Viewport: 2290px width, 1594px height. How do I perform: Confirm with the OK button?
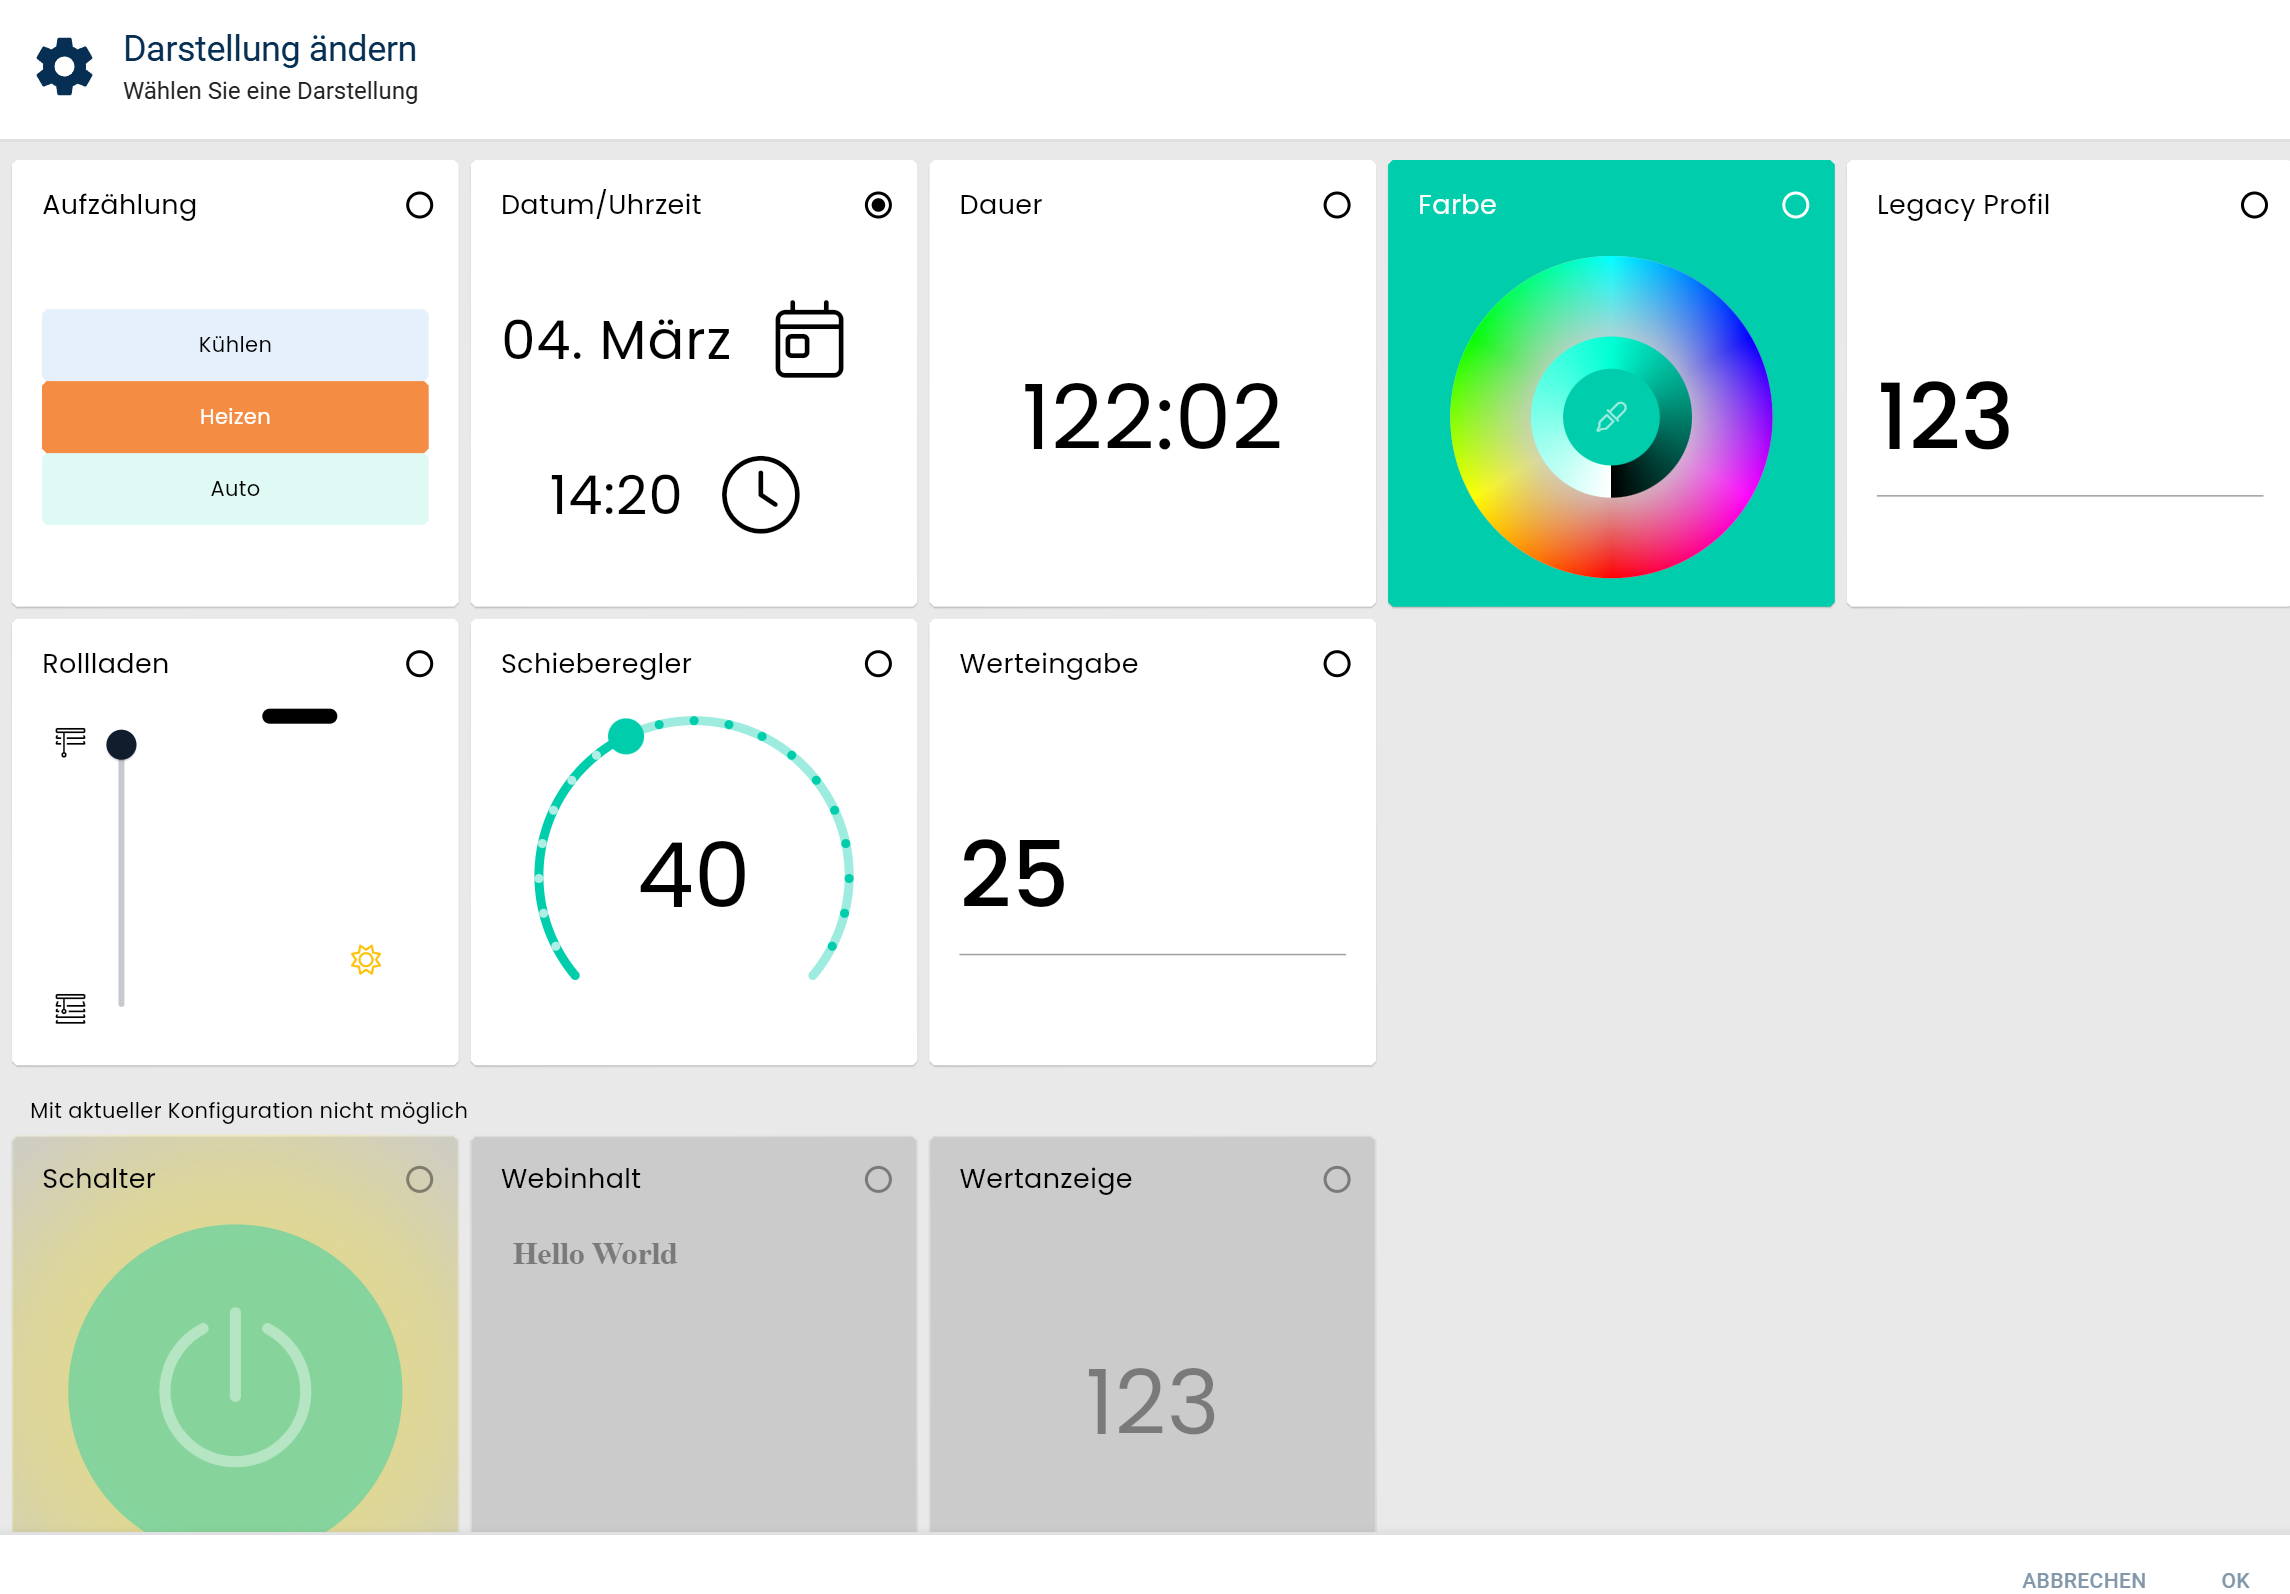(2234, 1579)
